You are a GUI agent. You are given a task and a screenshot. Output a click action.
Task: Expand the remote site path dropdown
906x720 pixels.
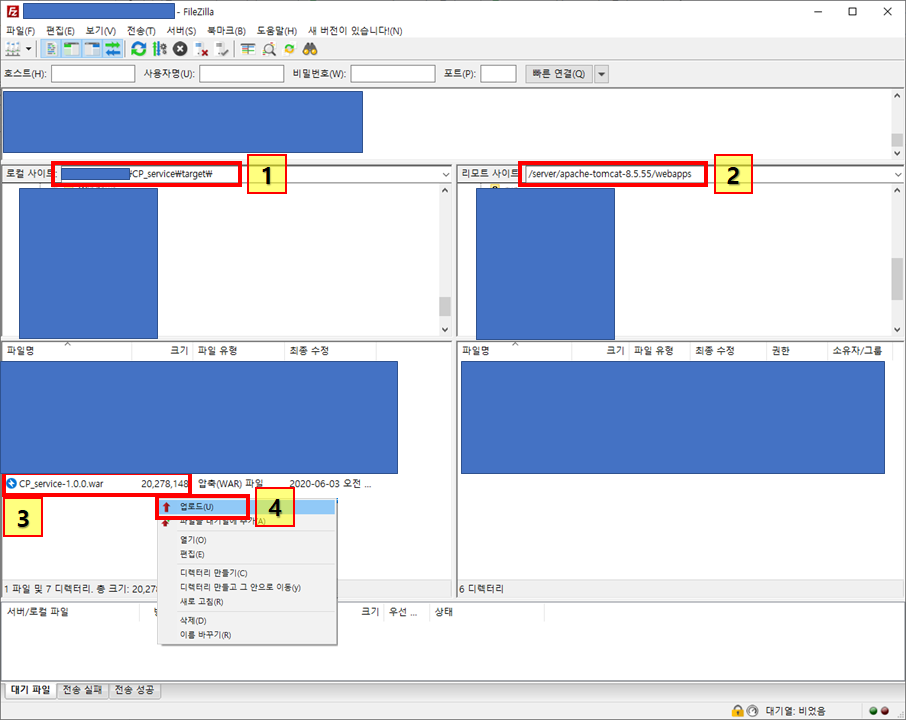click(x=898, y=174)
